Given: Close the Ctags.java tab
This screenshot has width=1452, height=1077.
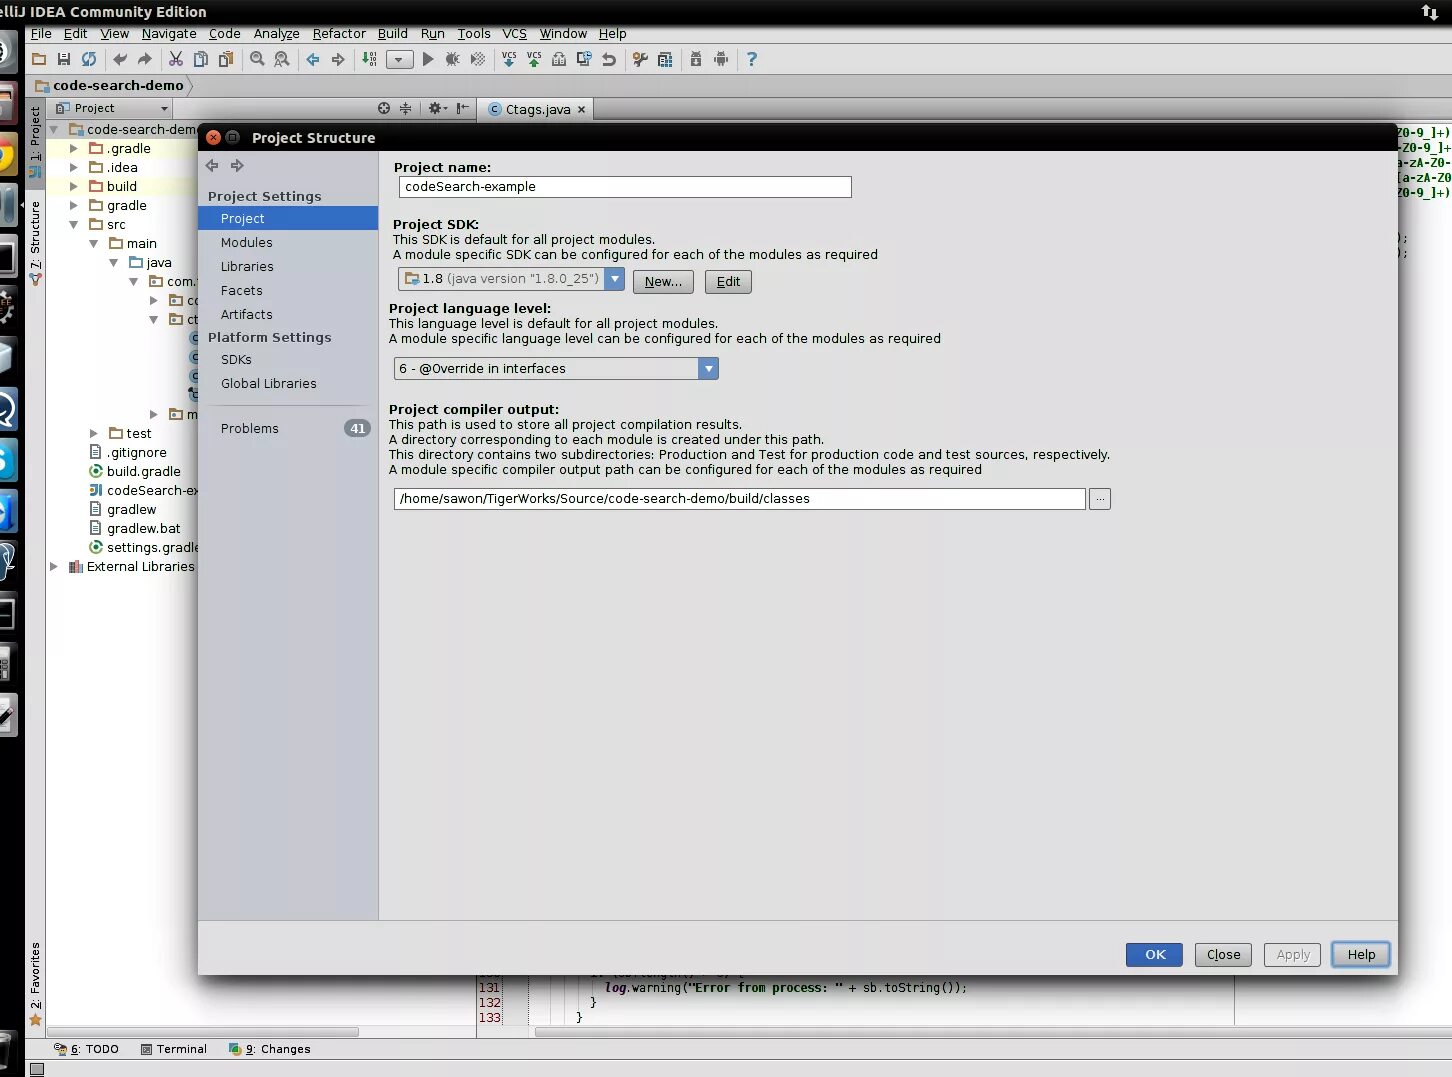Looking at the screenshot, I should (x=581, y=110).
